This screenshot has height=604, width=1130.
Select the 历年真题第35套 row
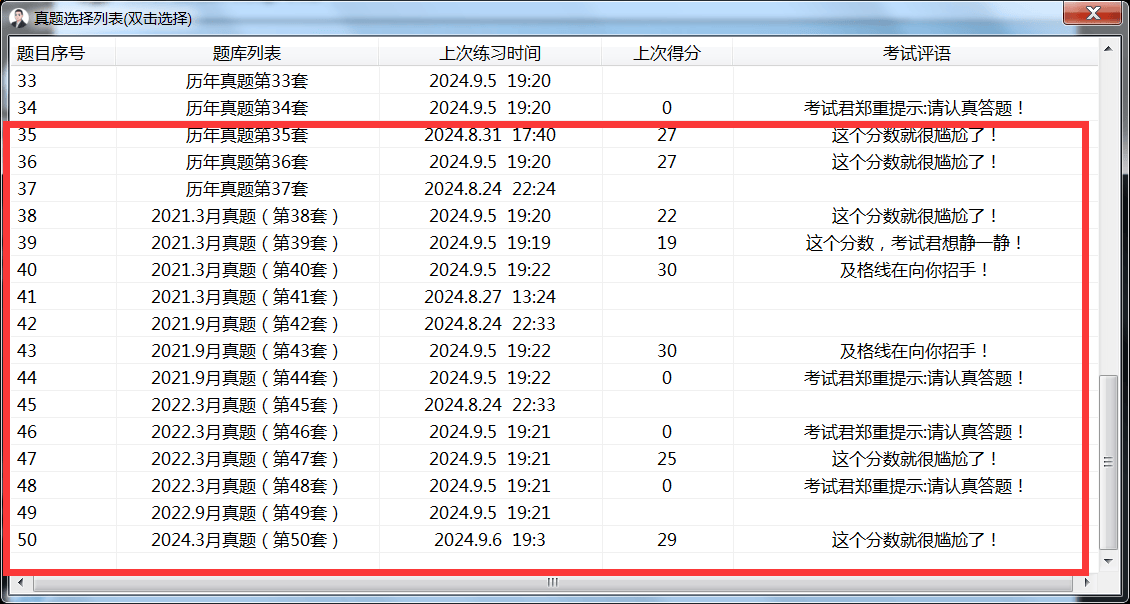pyautogui.click(x=247, y=135)
